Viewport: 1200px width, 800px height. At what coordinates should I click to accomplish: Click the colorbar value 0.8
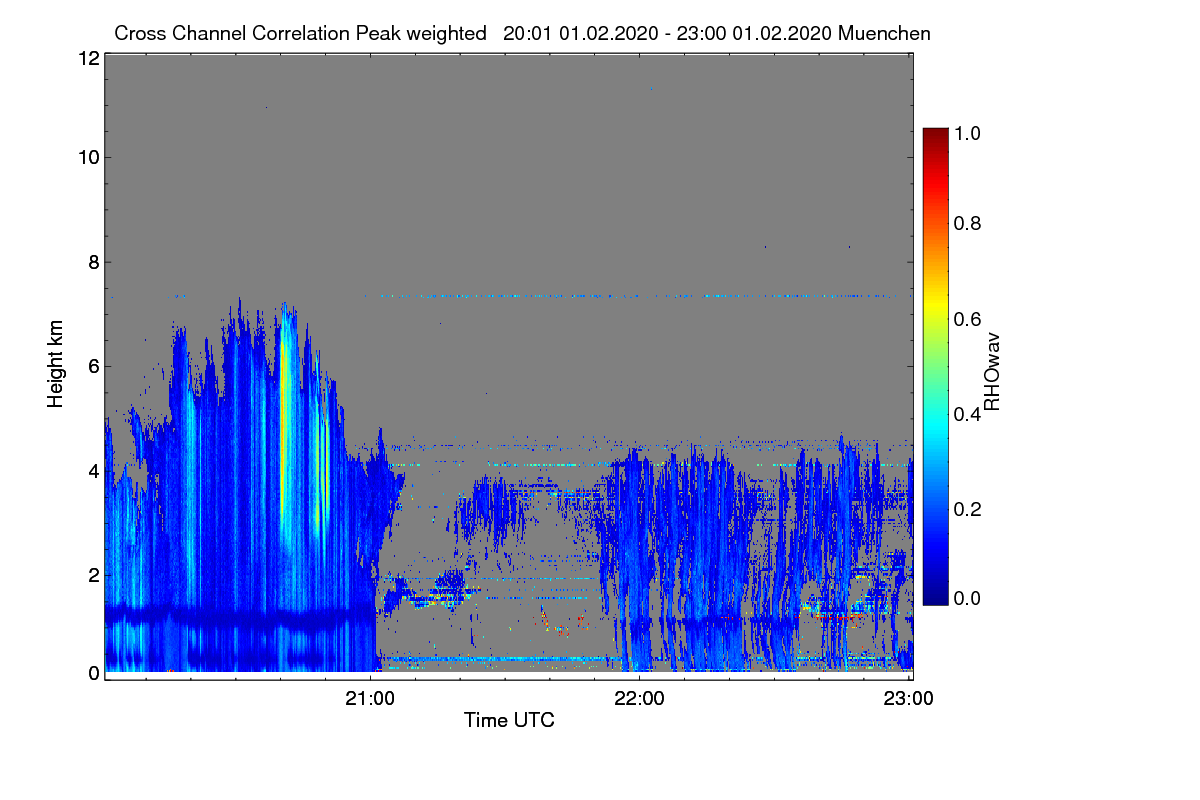tap(965, 224)
